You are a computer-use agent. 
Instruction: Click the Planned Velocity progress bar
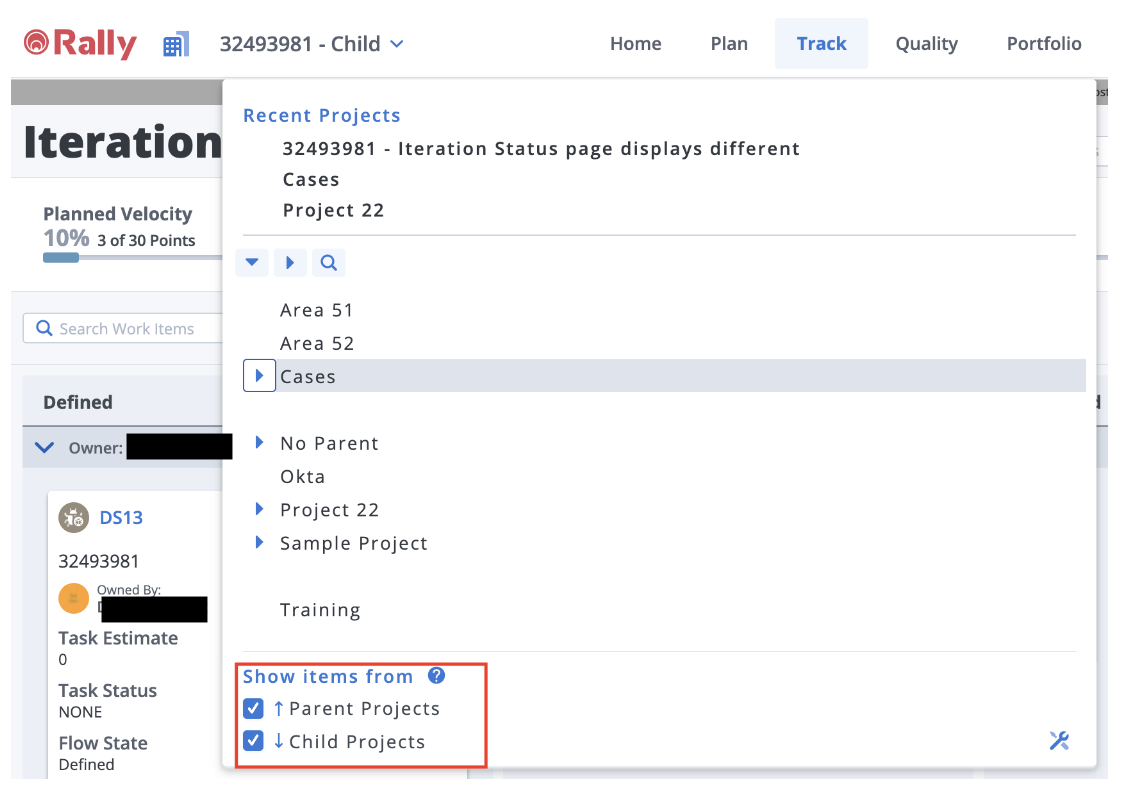coord(130,257)
